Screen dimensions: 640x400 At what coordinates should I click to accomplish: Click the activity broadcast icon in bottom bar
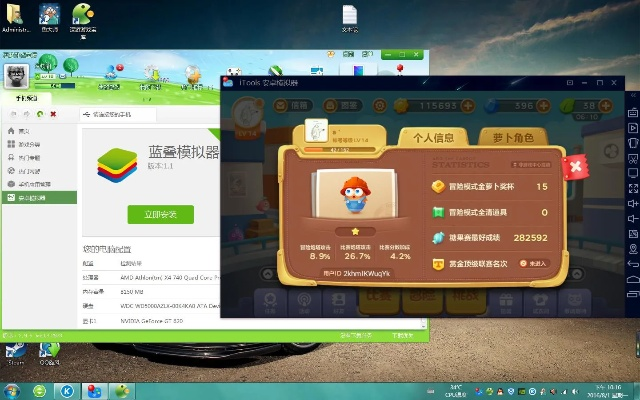(304, 302)
